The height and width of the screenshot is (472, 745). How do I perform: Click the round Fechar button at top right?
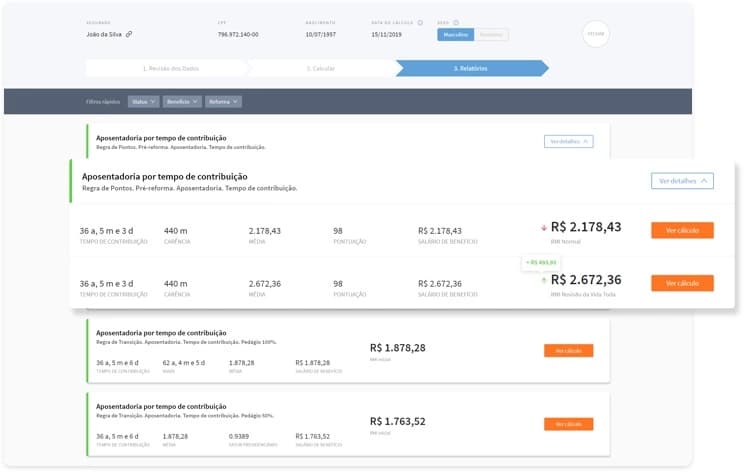tap(596, 34)
